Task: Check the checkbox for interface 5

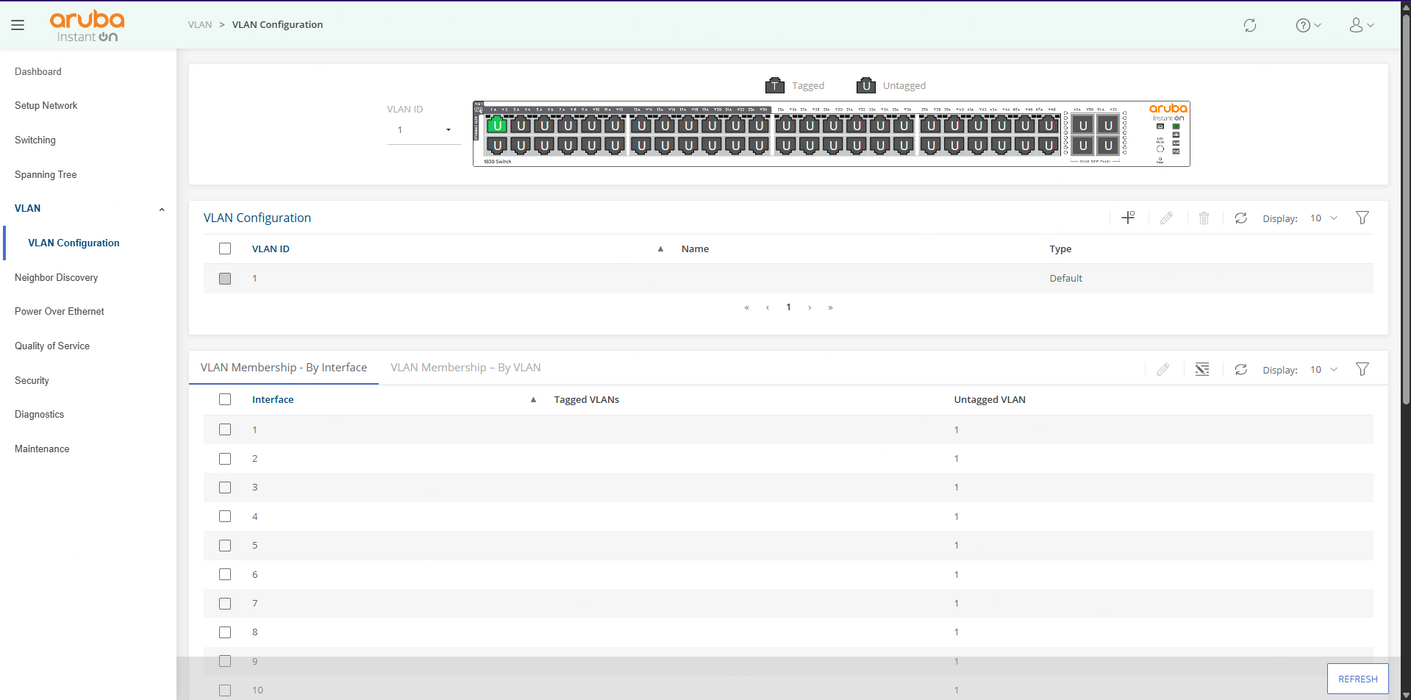Action: point(225,545)
